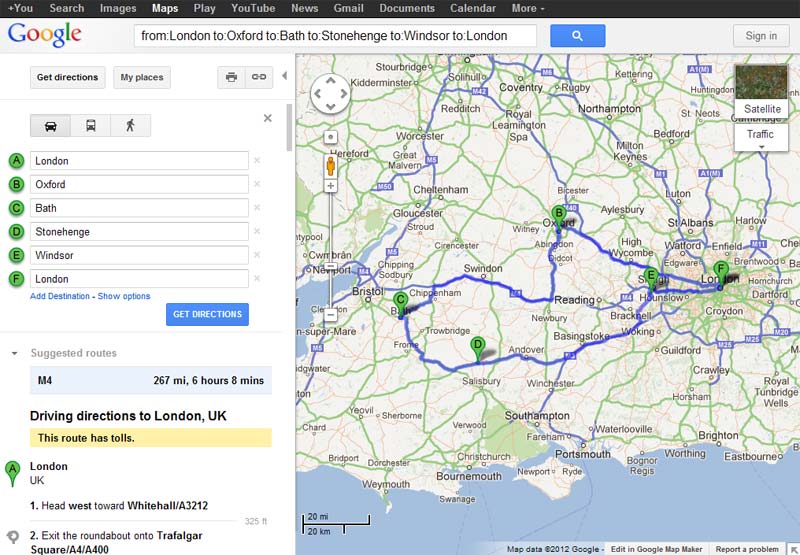This screenshot has width=800, height=555.
Task: Click the map pan compass control
Action: coord(331,94)
